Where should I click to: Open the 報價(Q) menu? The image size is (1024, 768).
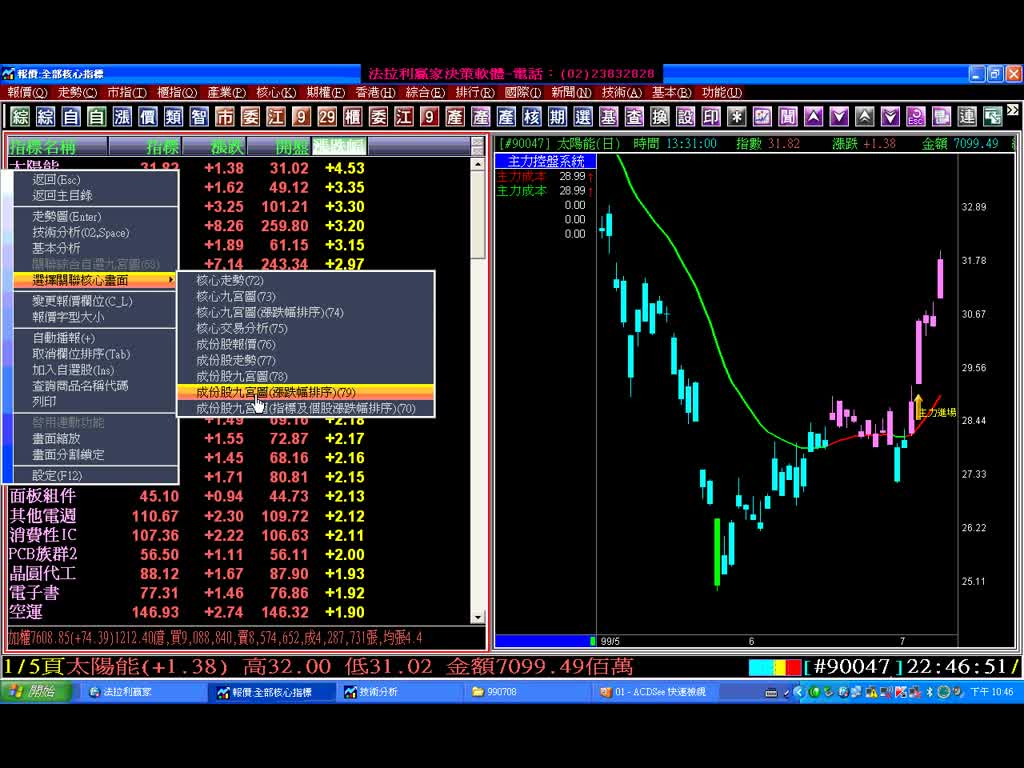[x=27, y=93]
